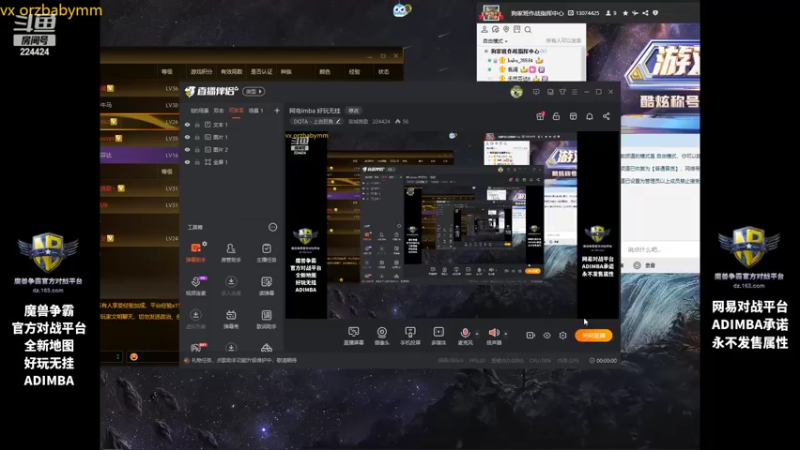The image size is (800, 450).
Task: Sort by the 经验 column header
Action: point(354,72)
